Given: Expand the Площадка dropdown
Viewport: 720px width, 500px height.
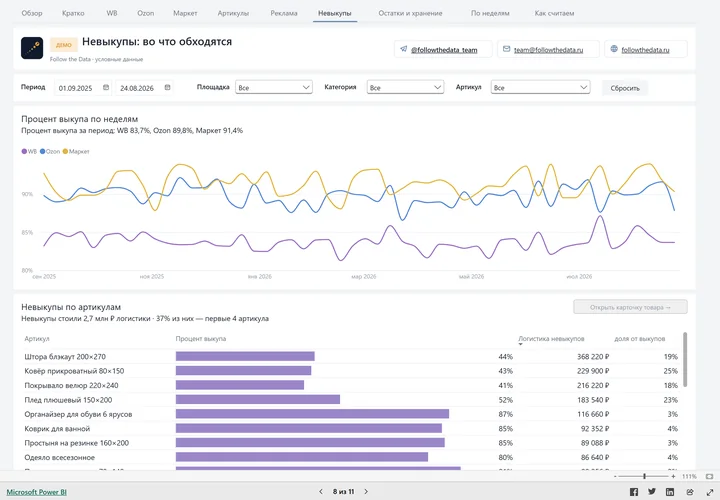Looking at the screenshot, I should tap(274, 87).
